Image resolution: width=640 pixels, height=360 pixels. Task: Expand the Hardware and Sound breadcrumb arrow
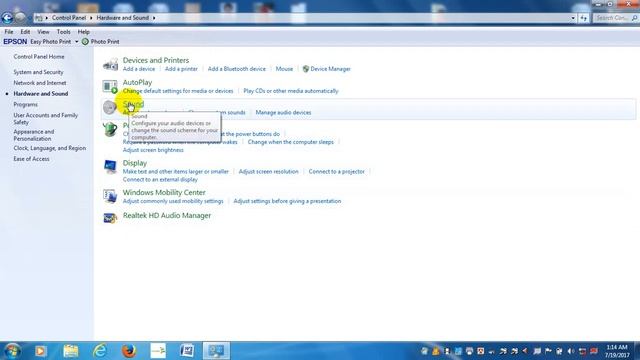(154, 18)
